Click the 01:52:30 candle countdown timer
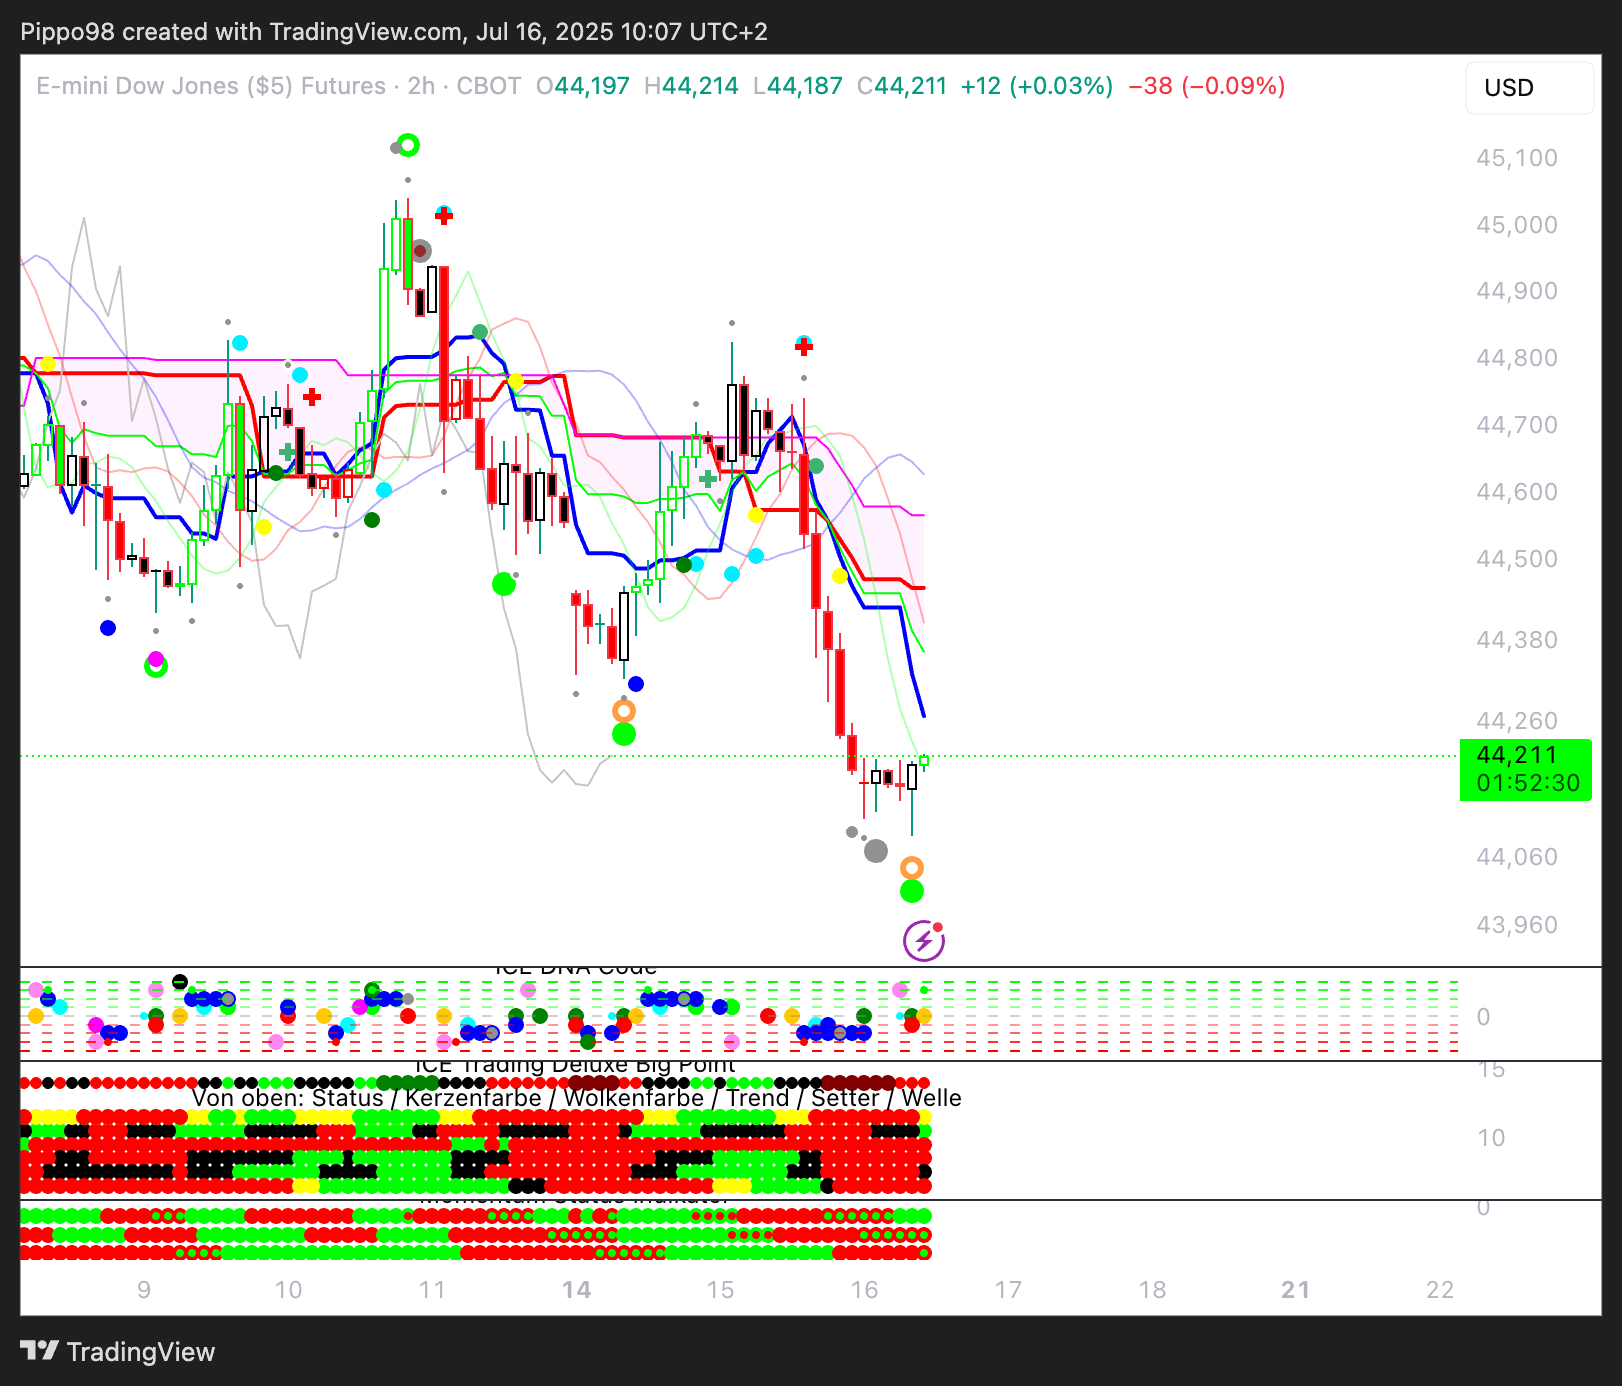This screenshot has height=1386, width=1622. pyautogui.click(x=1527, y=783)
